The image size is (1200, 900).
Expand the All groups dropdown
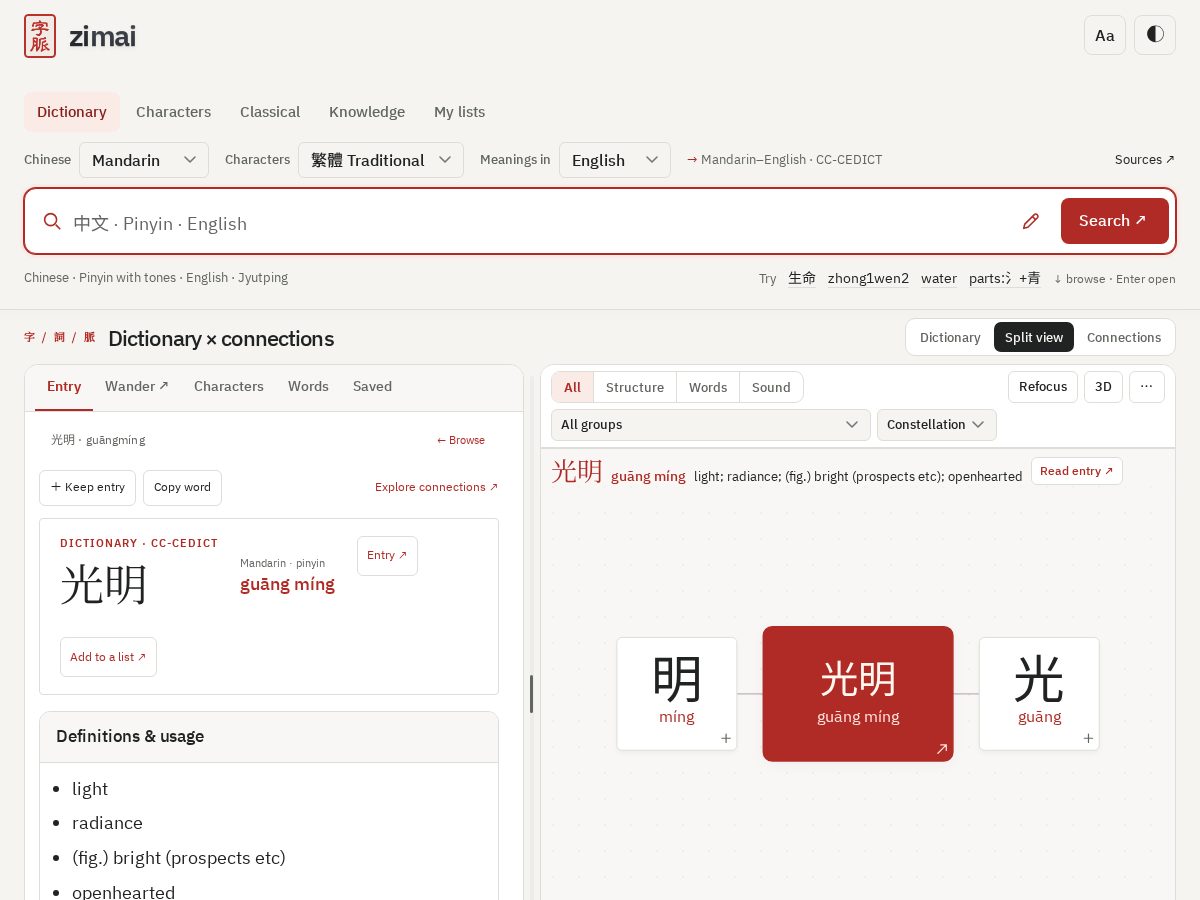tap(711, 425)
